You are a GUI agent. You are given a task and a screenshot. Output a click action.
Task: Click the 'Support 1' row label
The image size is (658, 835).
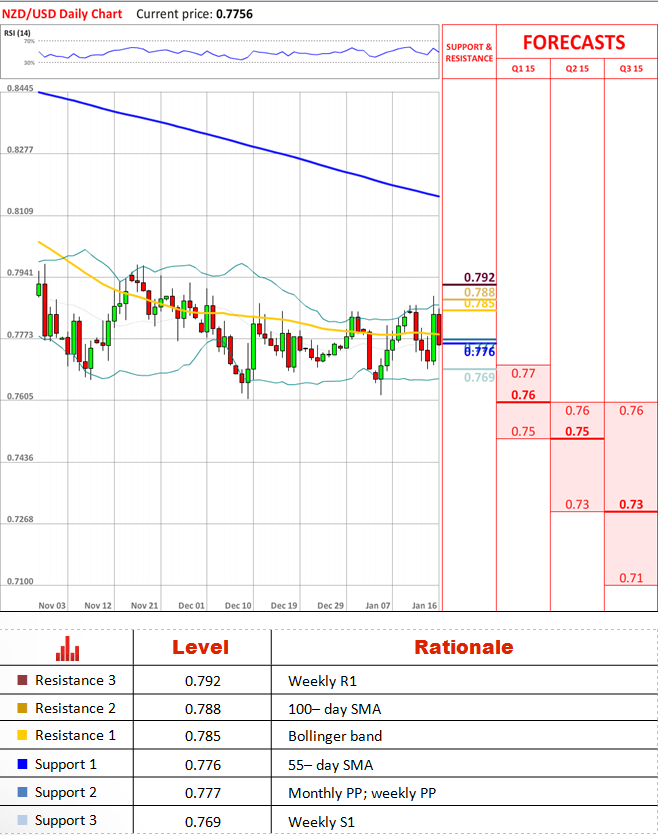click(x=66, y=764)
